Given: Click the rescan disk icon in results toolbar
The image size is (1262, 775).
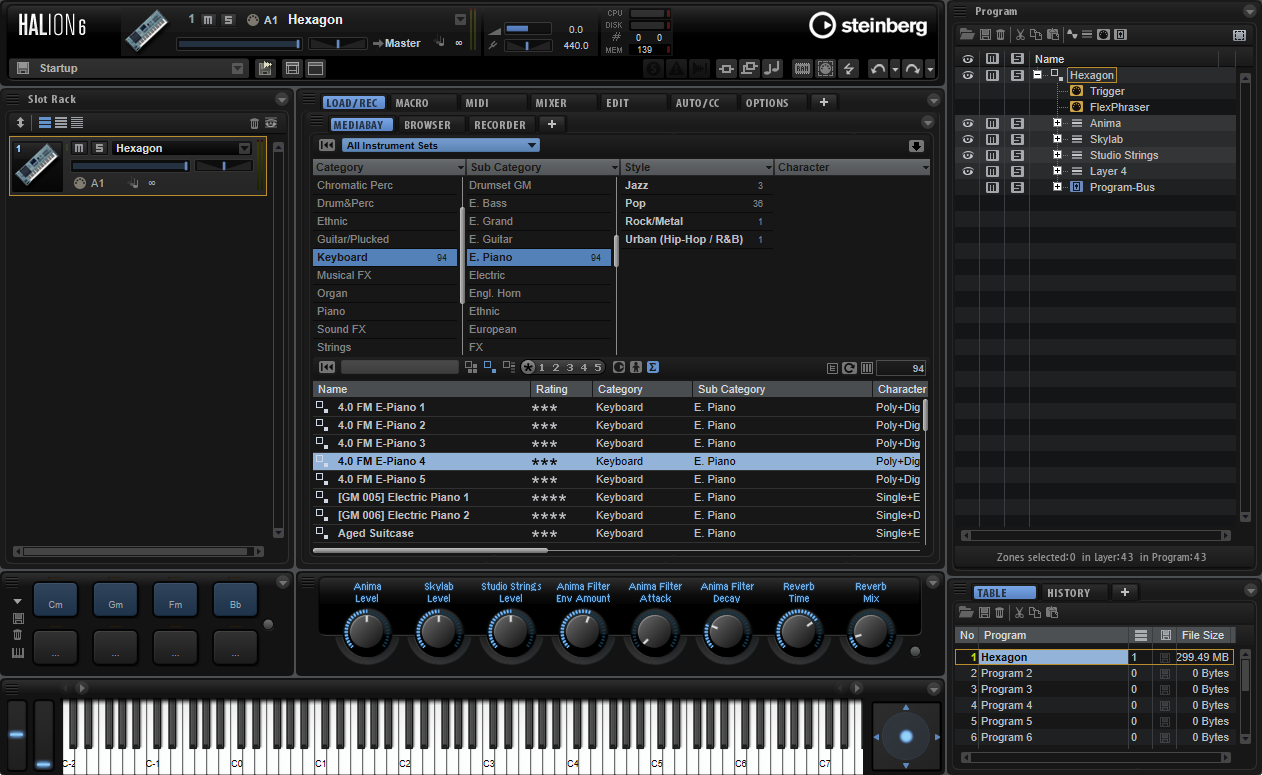Looking at the screenshot, I should [849, 368].
